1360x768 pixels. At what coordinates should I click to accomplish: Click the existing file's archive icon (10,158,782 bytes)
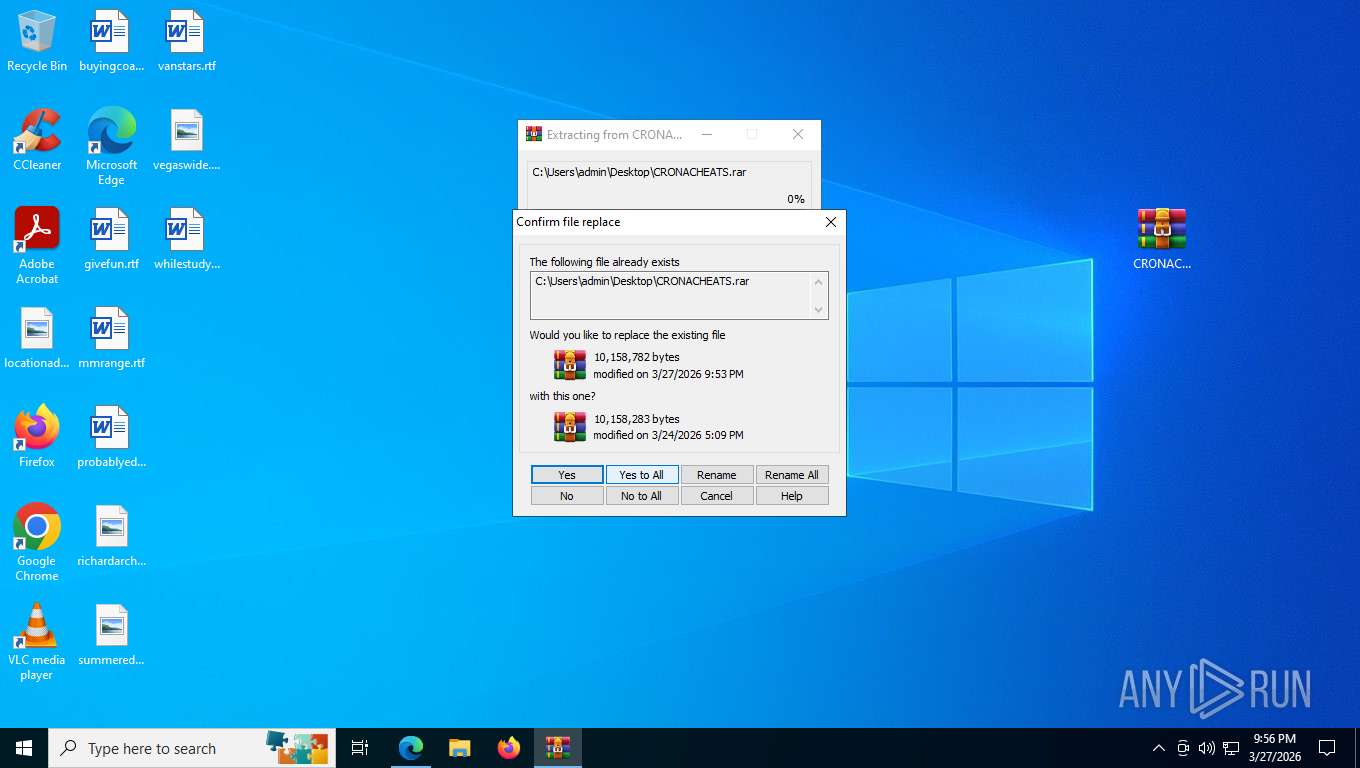(x=570, y=365)
